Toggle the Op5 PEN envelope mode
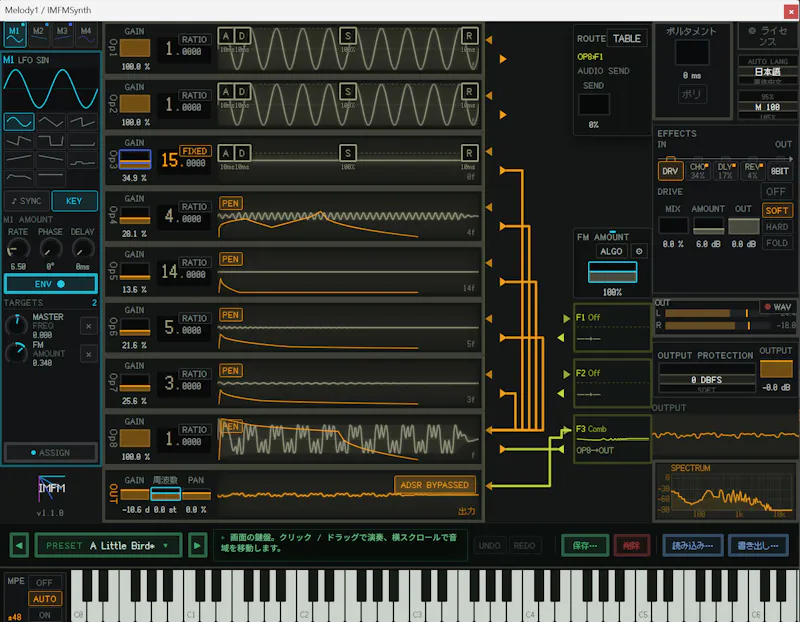The height and width of the screenshot is (622, 800). point(230,259)
